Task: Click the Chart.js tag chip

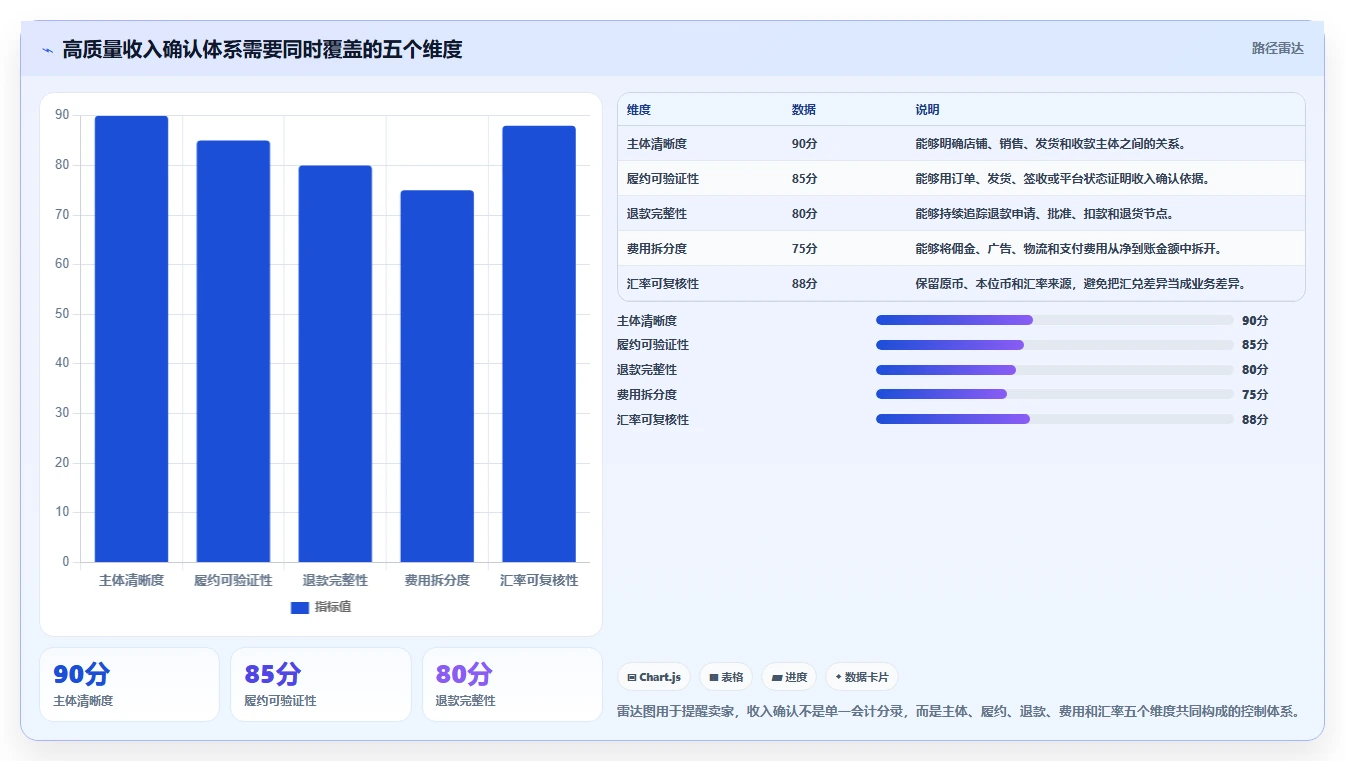Action: (654, 677)
